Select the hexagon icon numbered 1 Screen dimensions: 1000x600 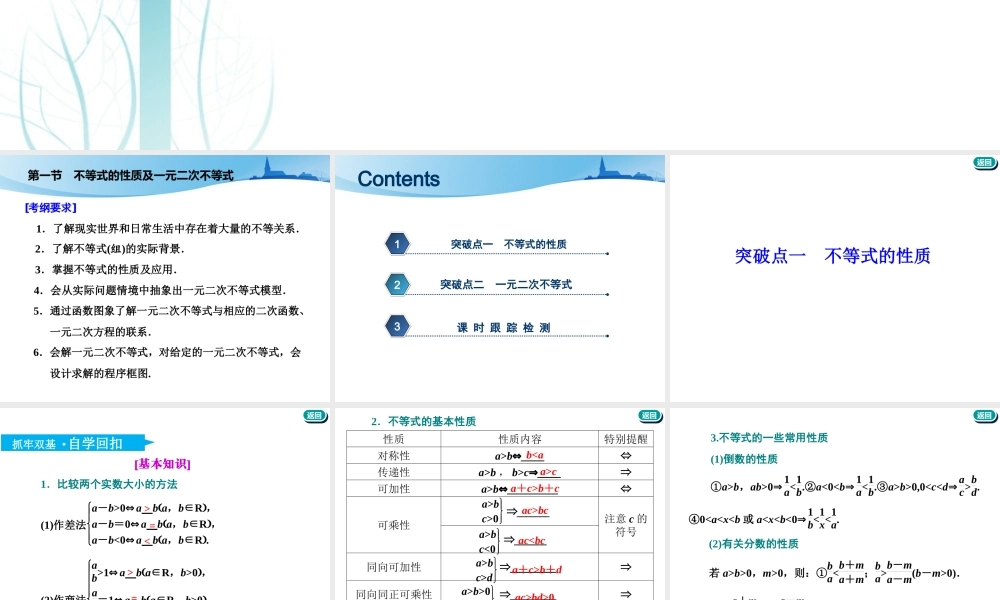click(397, 242)
